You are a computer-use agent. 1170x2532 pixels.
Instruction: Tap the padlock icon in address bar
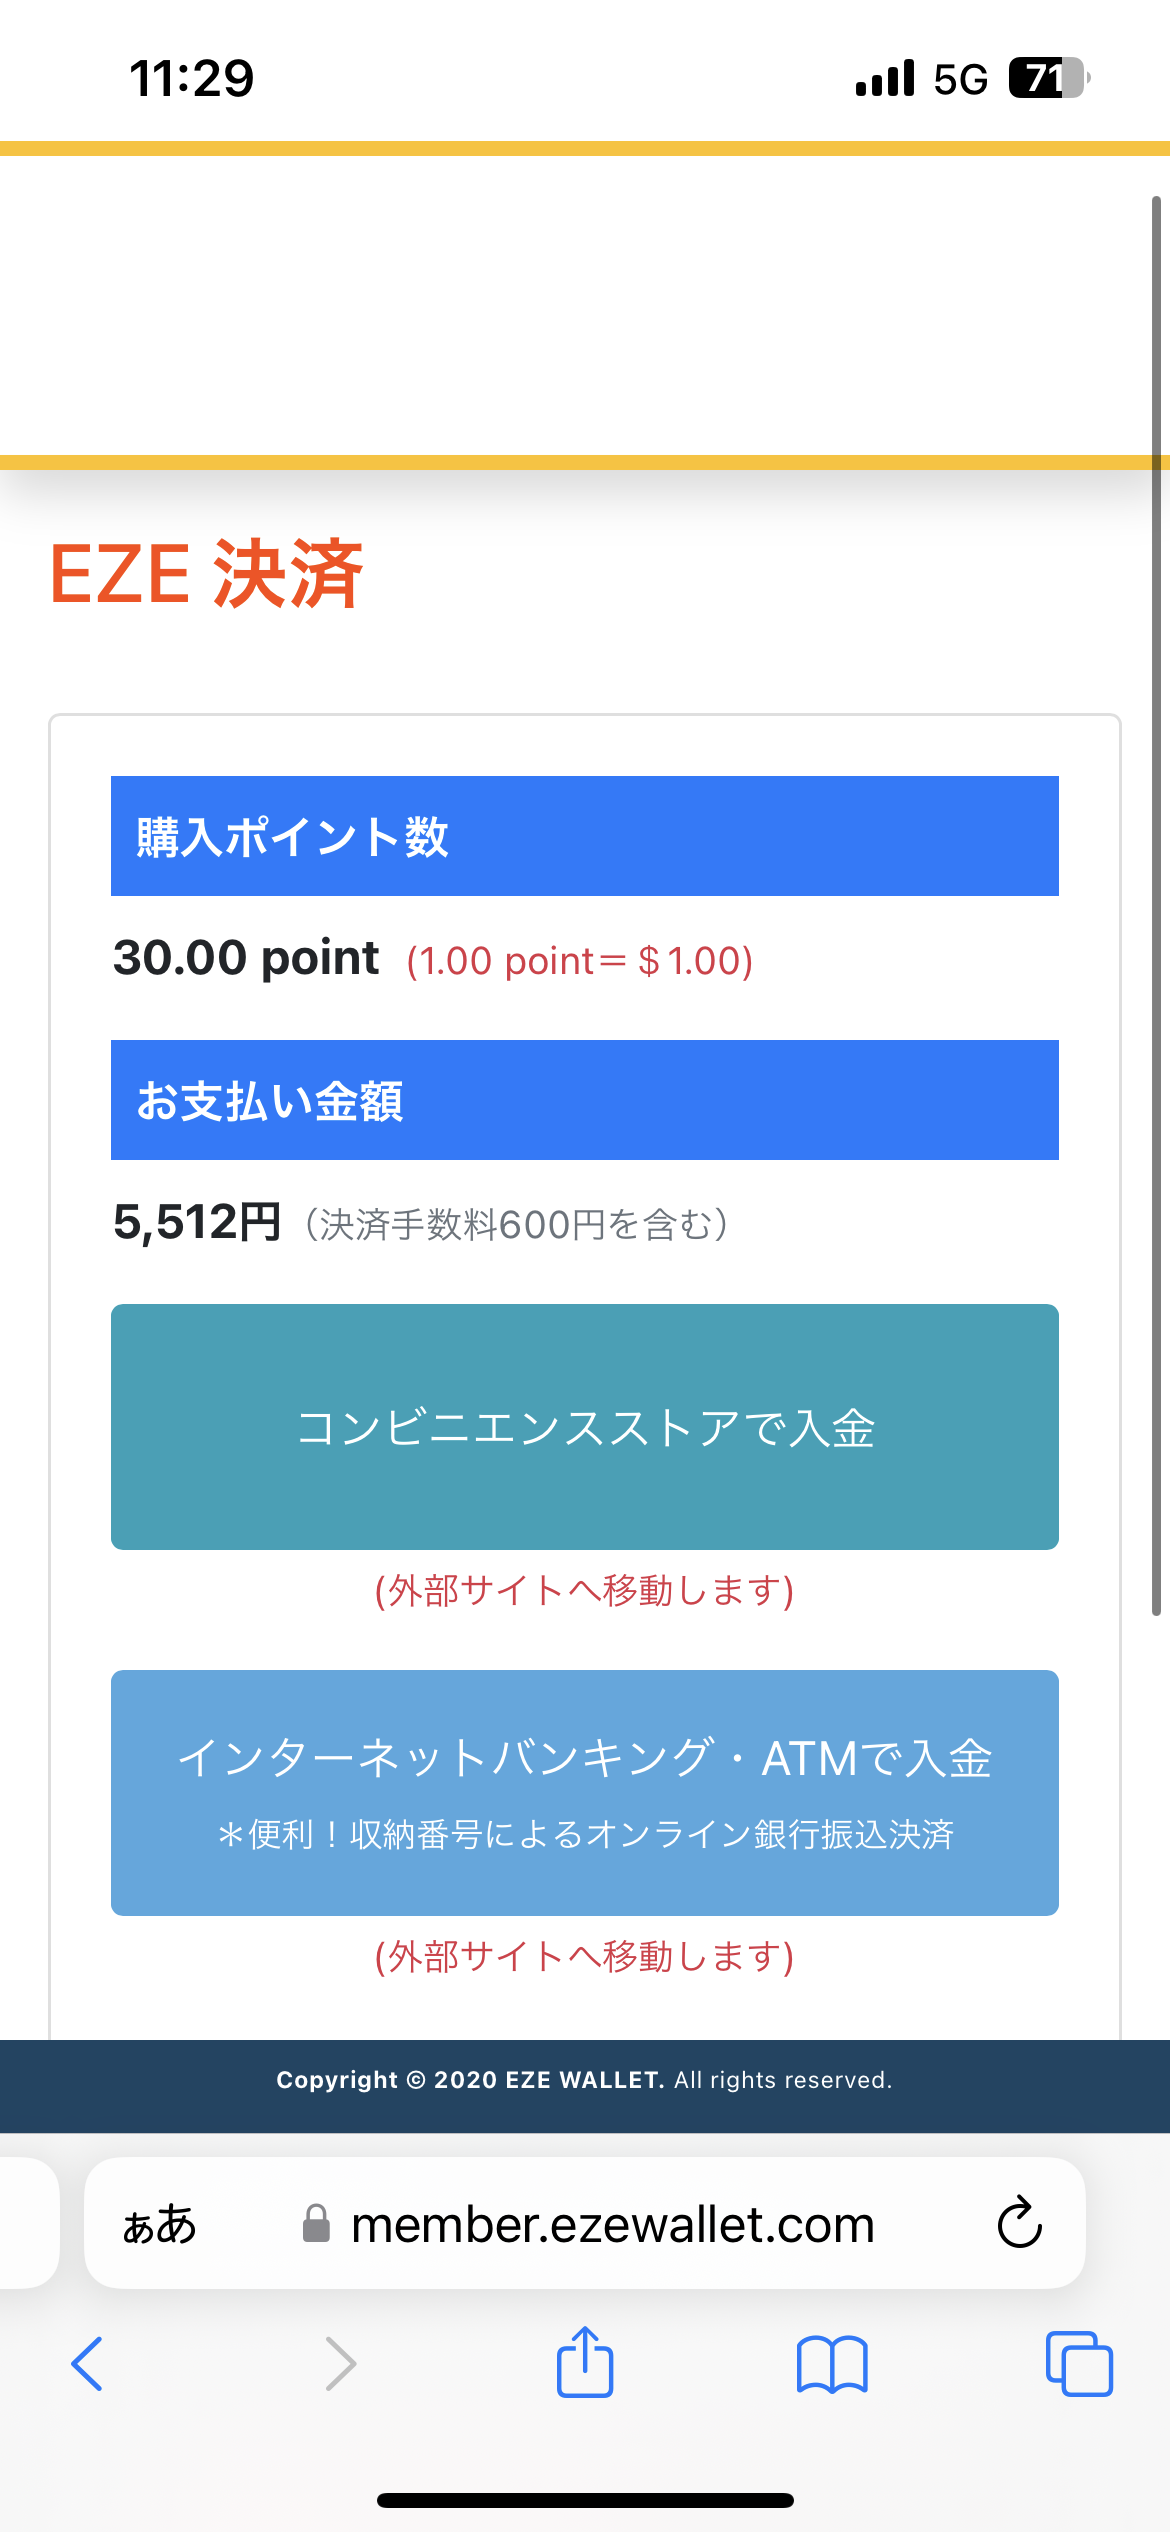(316, 2224)
